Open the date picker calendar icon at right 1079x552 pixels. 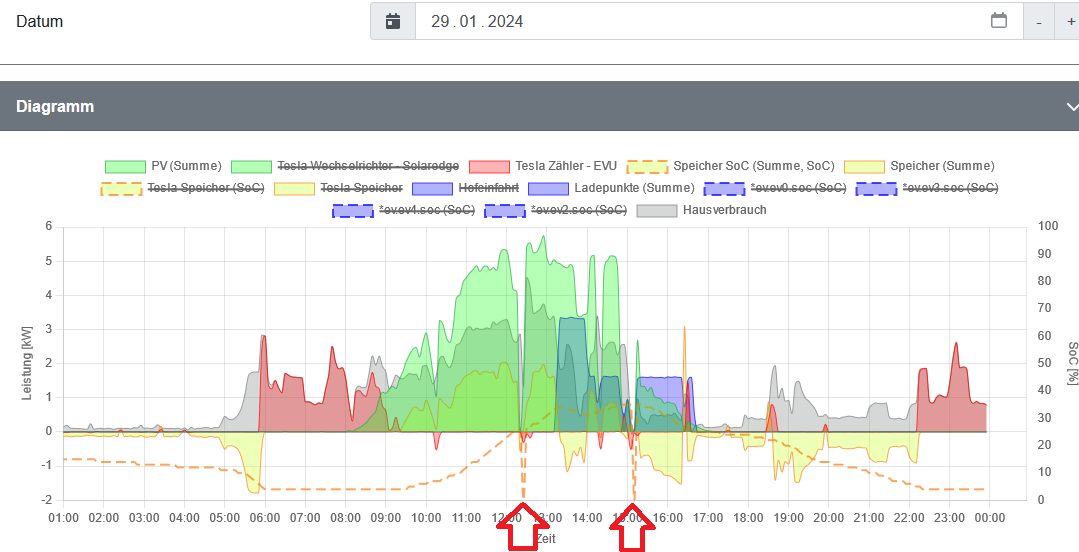tap(998, 21)
